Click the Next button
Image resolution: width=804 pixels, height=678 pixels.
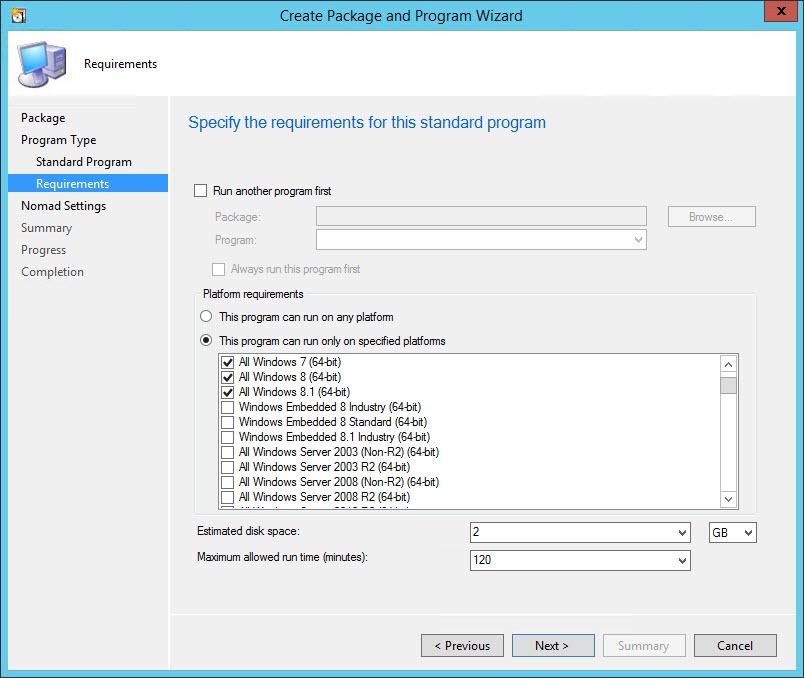(552, 646)
